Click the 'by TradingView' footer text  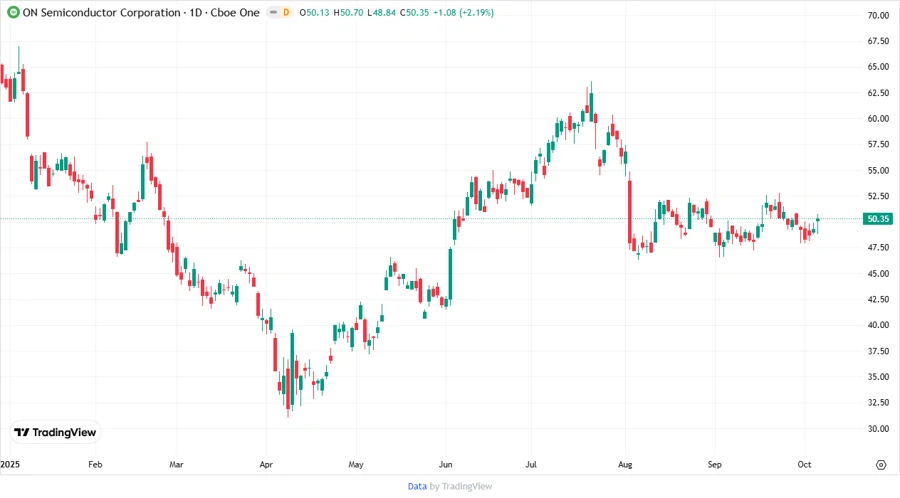[x=461, y=486]
